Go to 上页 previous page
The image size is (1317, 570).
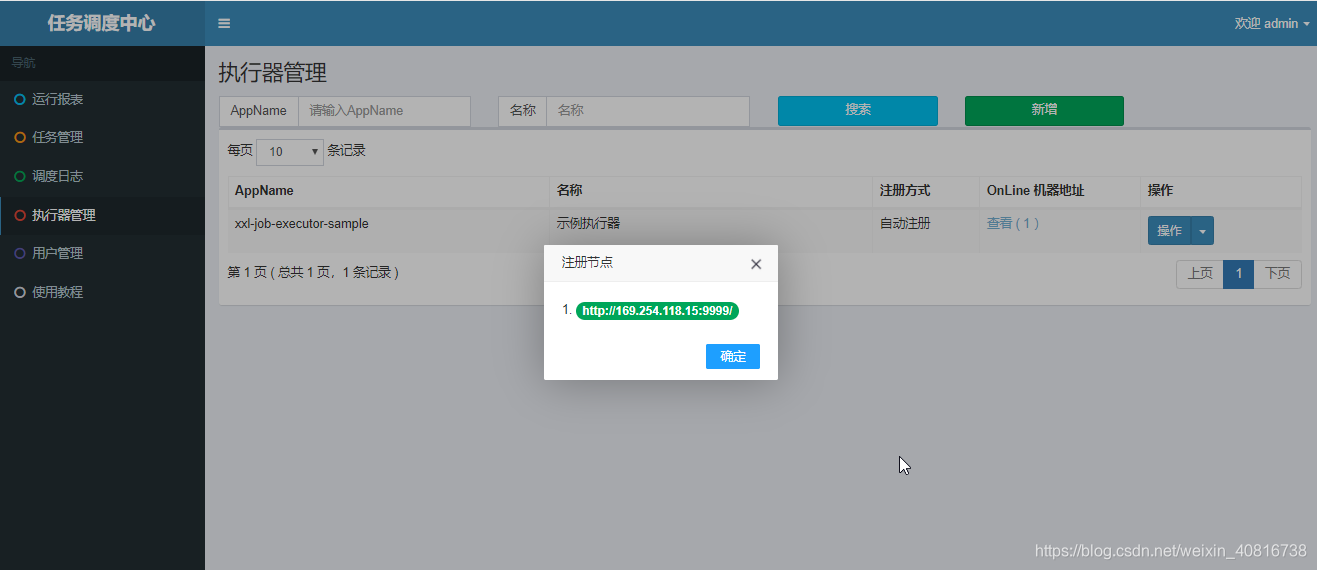[x=1200, y=274]
